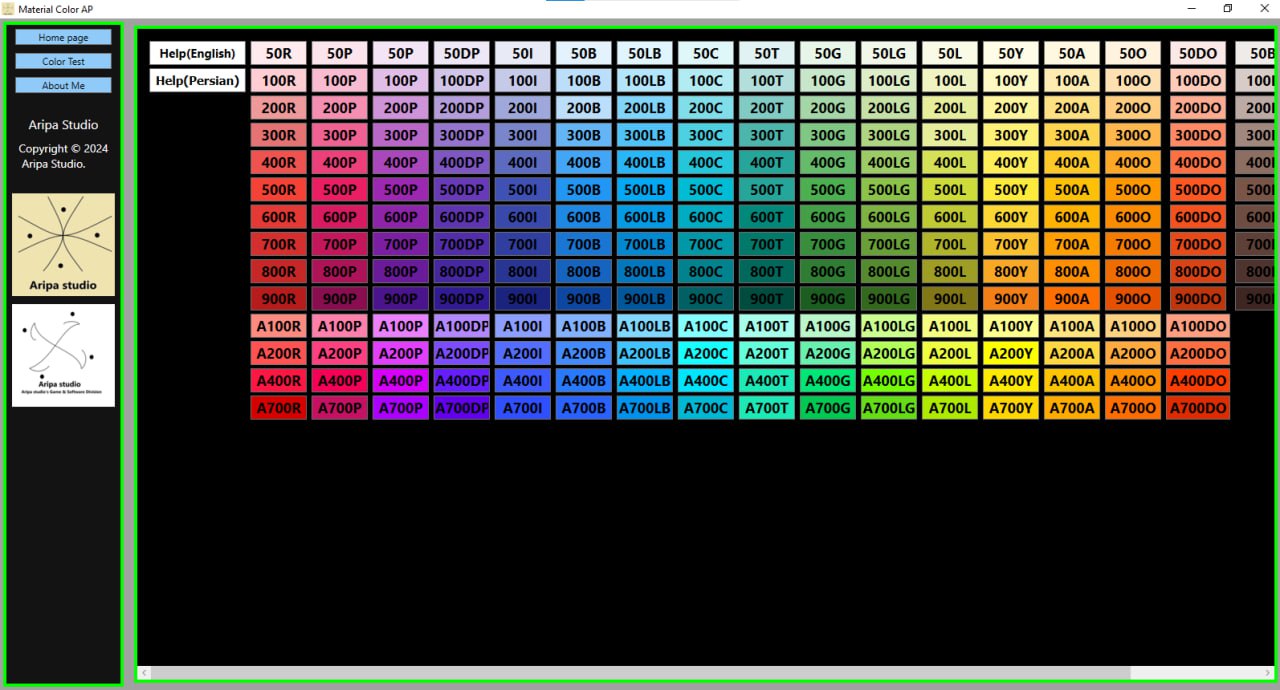This screenshot has height=690, width=1280.
Task: Click the scrollbar left arrow
Action: [x=144, y=673]
